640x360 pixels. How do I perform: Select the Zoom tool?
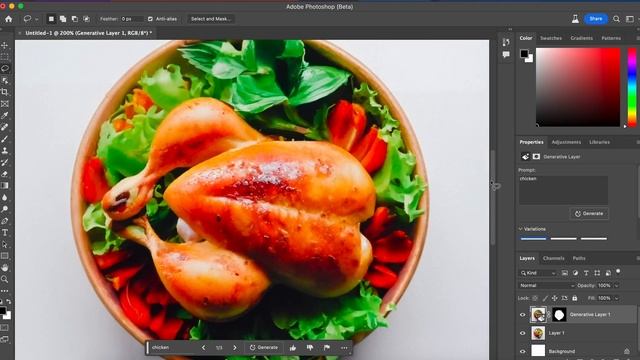point(5,279)
